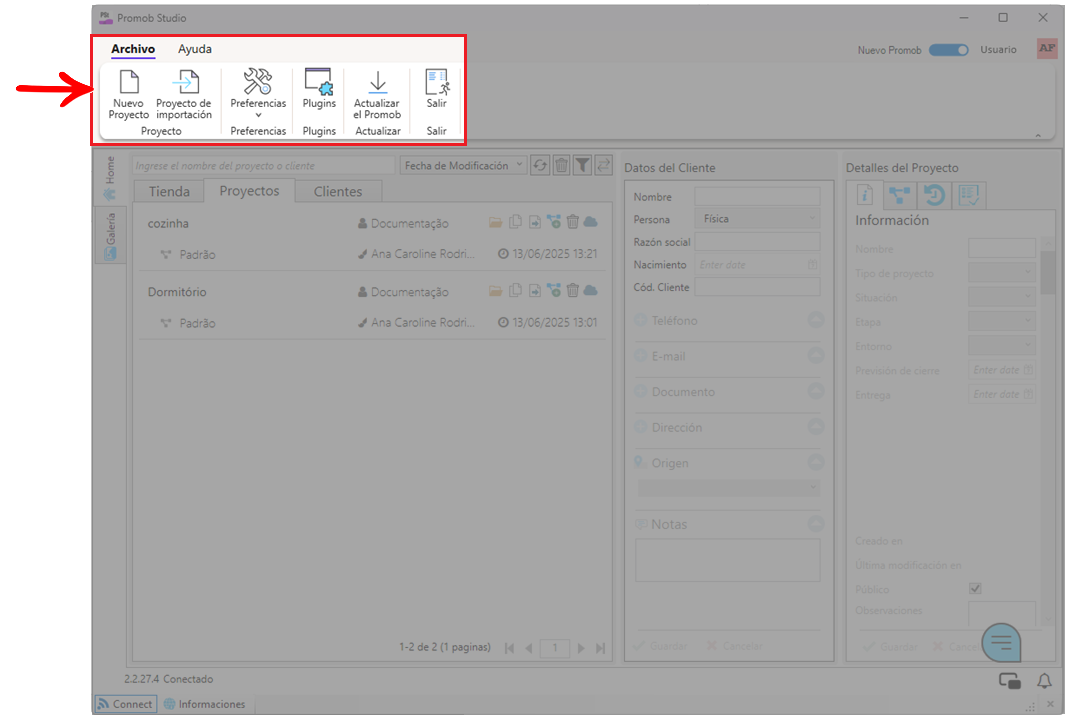Open the checklist tab in project details

(x=969, y=196)
